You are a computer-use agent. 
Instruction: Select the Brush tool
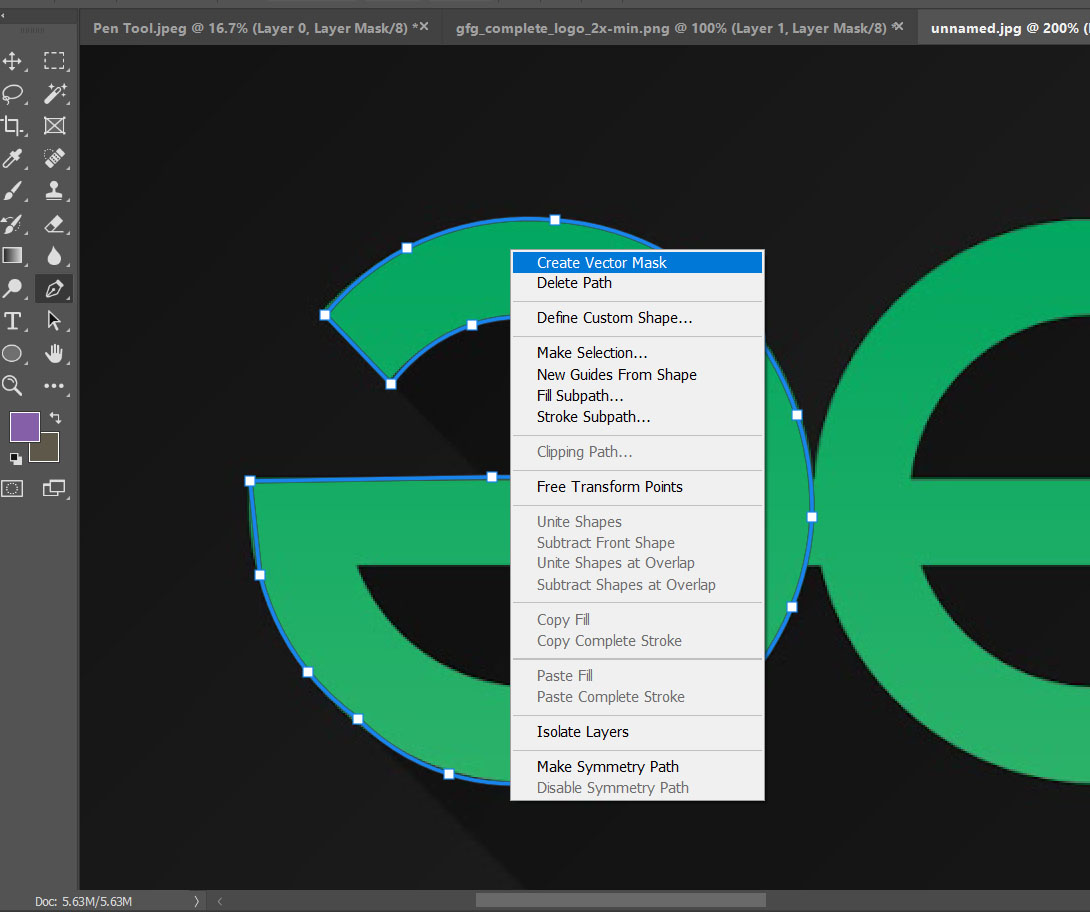point(13,190)
